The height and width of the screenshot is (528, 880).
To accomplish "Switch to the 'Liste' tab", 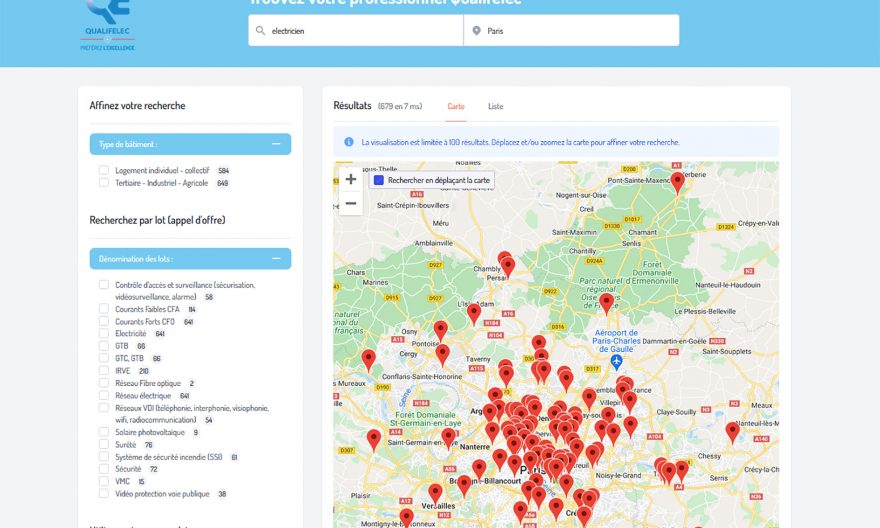I will coord(495,106).
